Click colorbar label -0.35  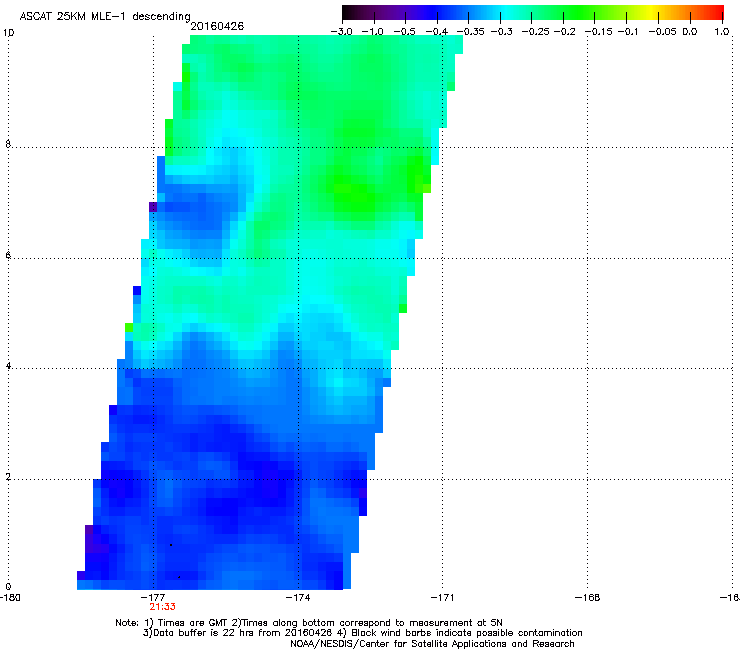click(470, 32)
